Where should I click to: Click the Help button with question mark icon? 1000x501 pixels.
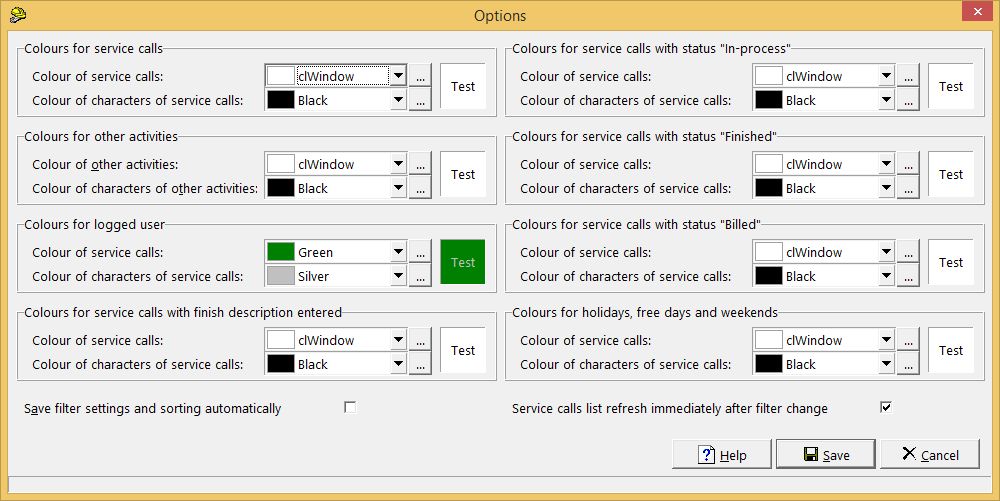(722, 455)
